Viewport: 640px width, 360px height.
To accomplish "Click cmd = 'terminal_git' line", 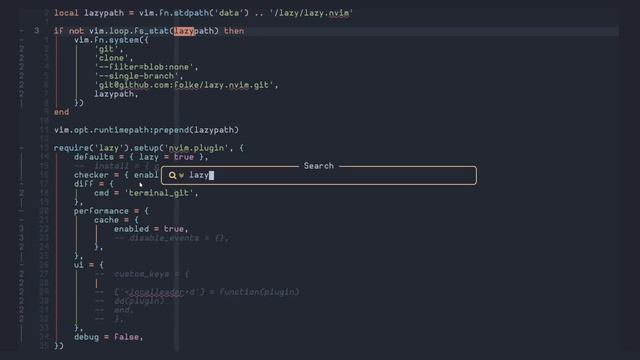I will [x=146, y=193].
